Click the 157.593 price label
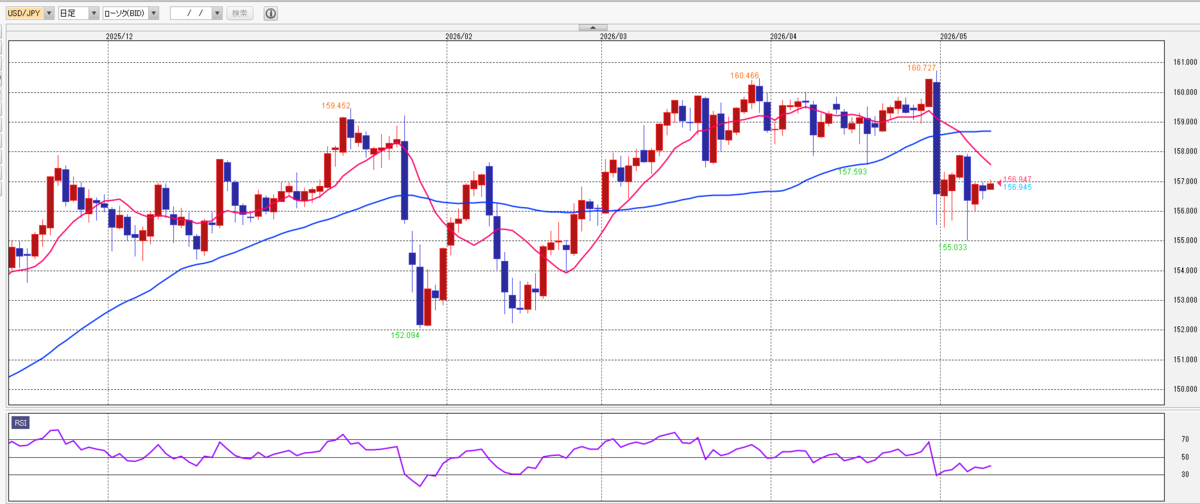Screen dimensions: 1200x504 851,172
